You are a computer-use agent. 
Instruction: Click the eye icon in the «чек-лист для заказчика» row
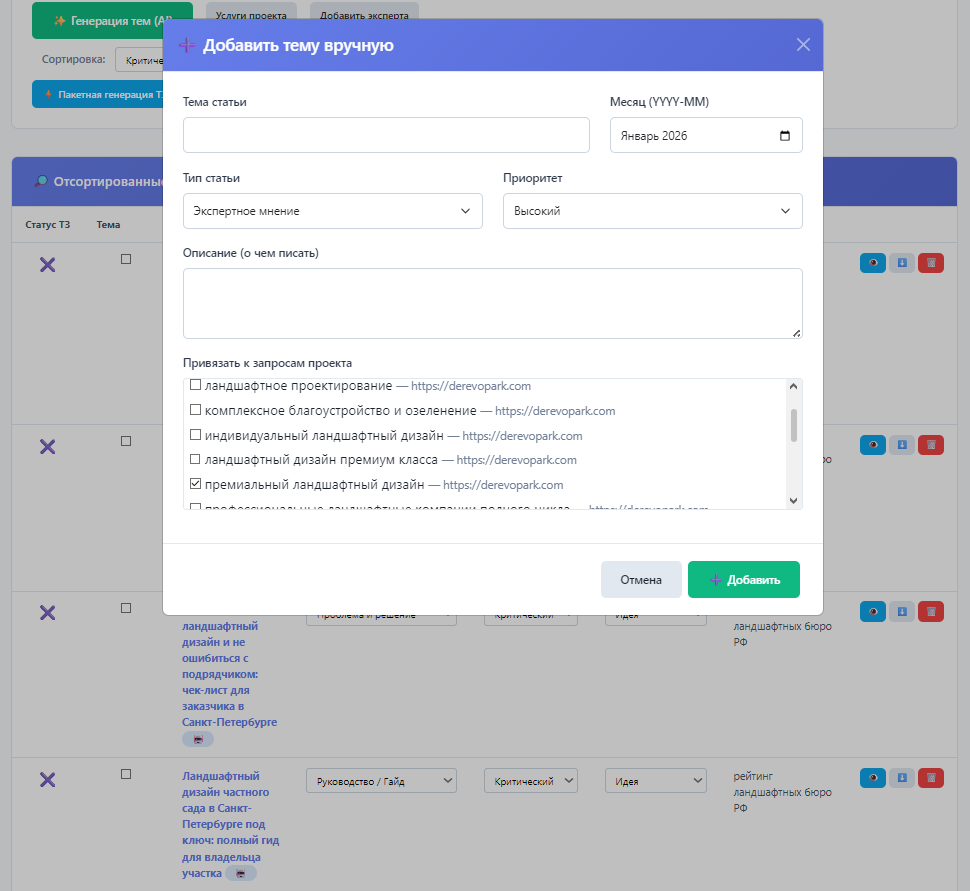click(873, 611)
